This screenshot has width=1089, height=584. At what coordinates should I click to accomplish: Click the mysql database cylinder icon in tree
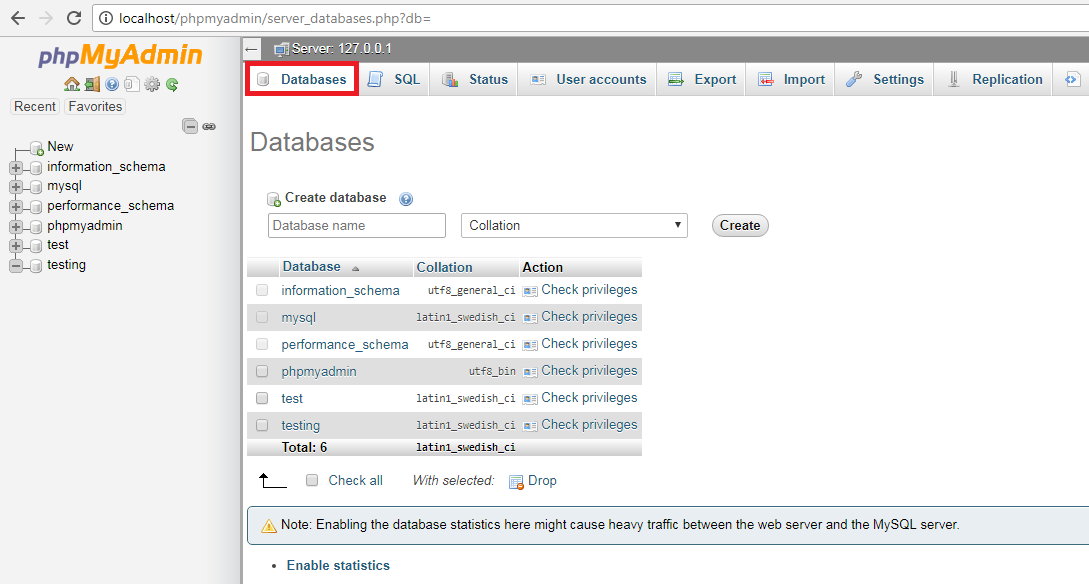pyautogui.click(x=36, y=187)
